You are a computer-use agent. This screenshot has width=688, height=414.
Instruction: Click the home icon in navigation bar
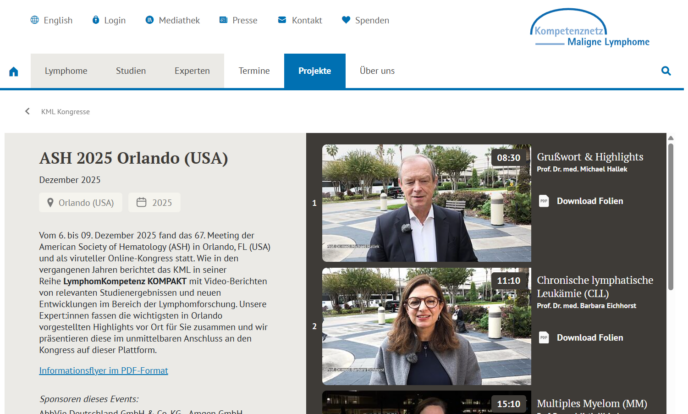14,72
